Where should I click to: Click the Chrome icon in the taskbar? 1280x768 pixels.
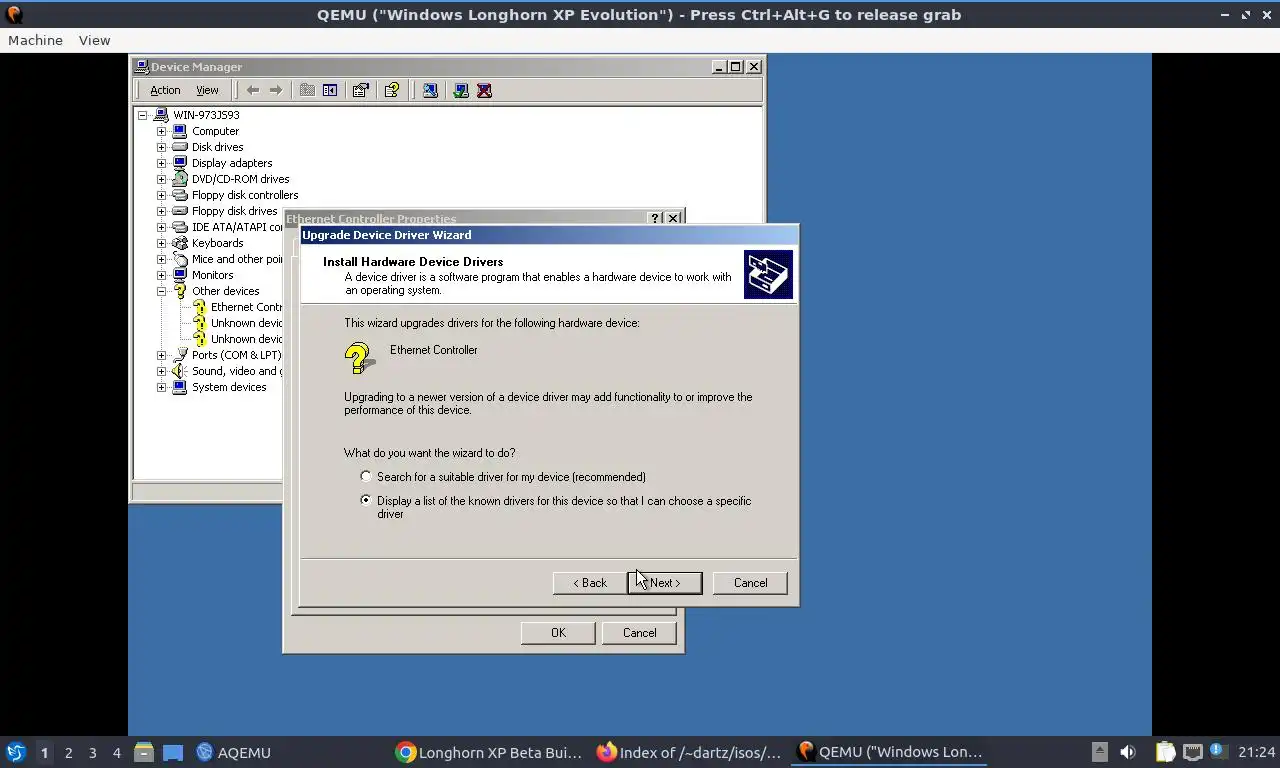pos(405,752)
